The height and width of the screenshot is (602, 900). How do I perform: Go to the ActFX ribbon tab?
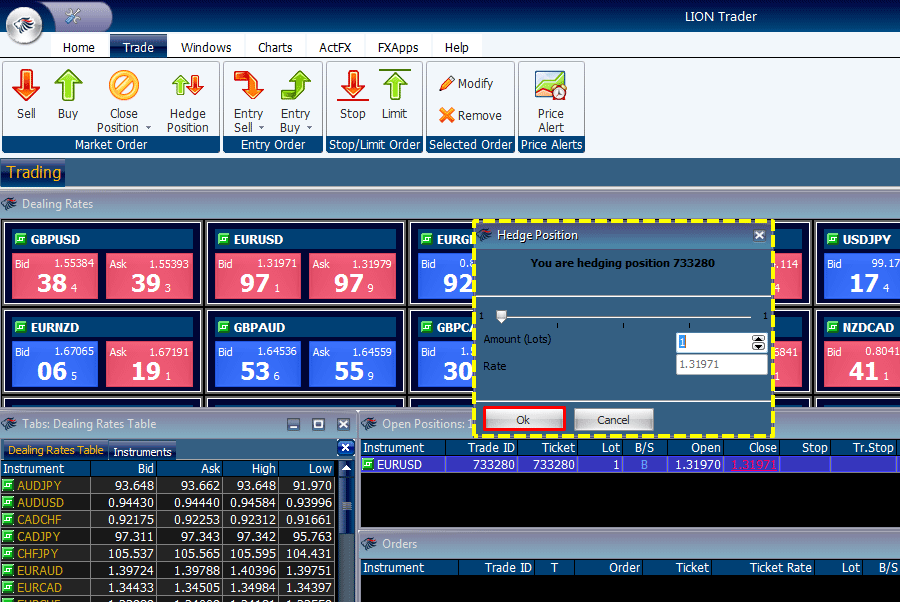[x=335, y=47]
